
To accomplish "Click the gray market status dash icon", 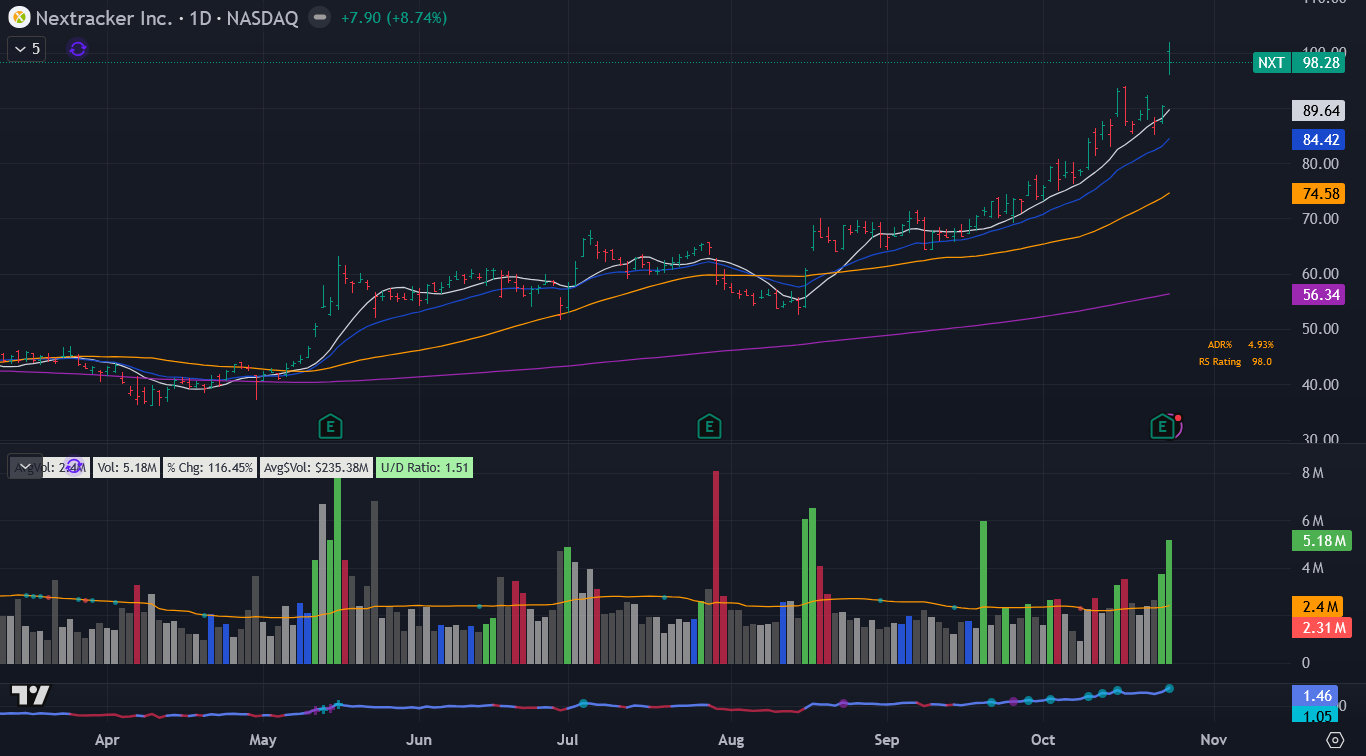I will click(x=319, y=17).
